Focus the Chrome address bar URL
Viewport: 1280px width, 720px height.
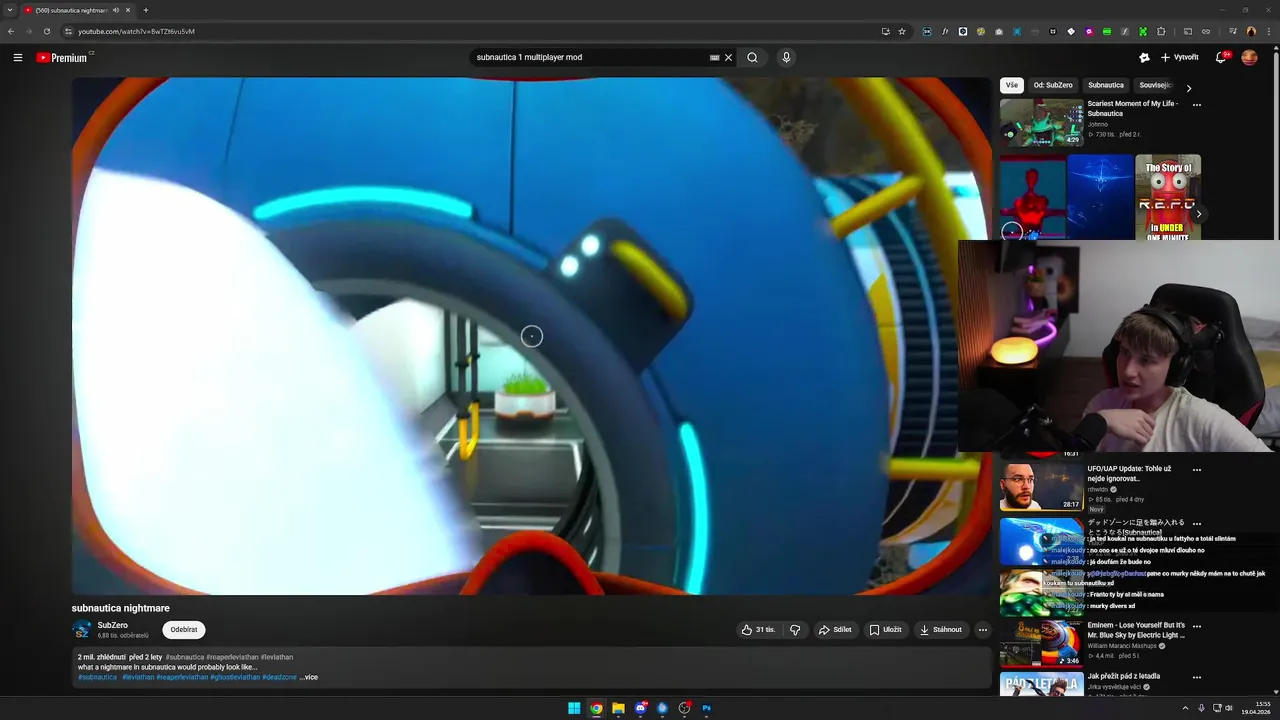click(x=136, y=31)
